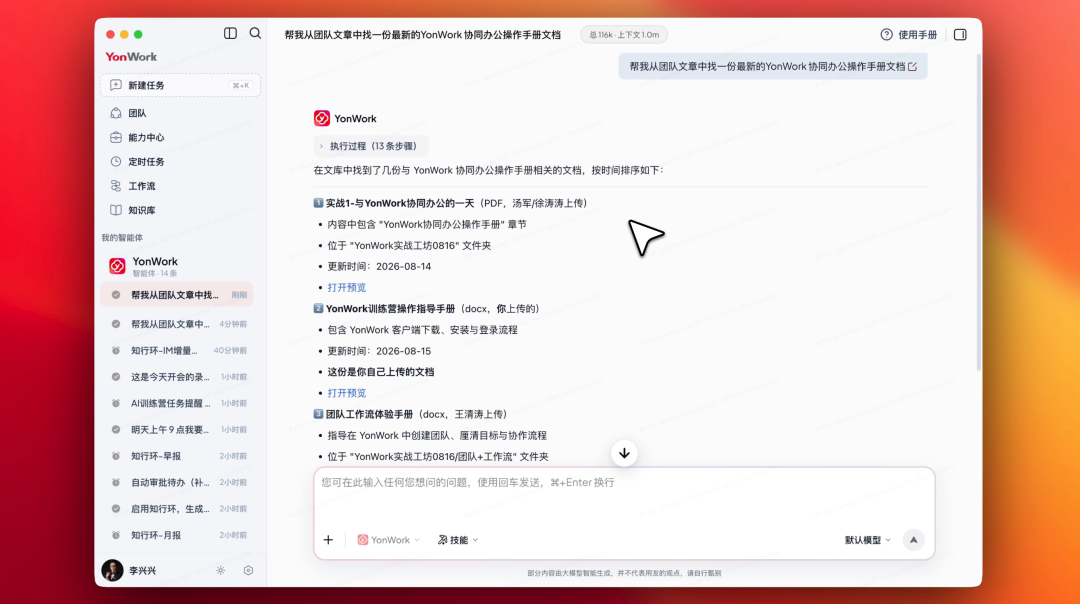Click the status icon beside 知行环-早报
This screenshot has height=604, width=1080.
[116, 456]
